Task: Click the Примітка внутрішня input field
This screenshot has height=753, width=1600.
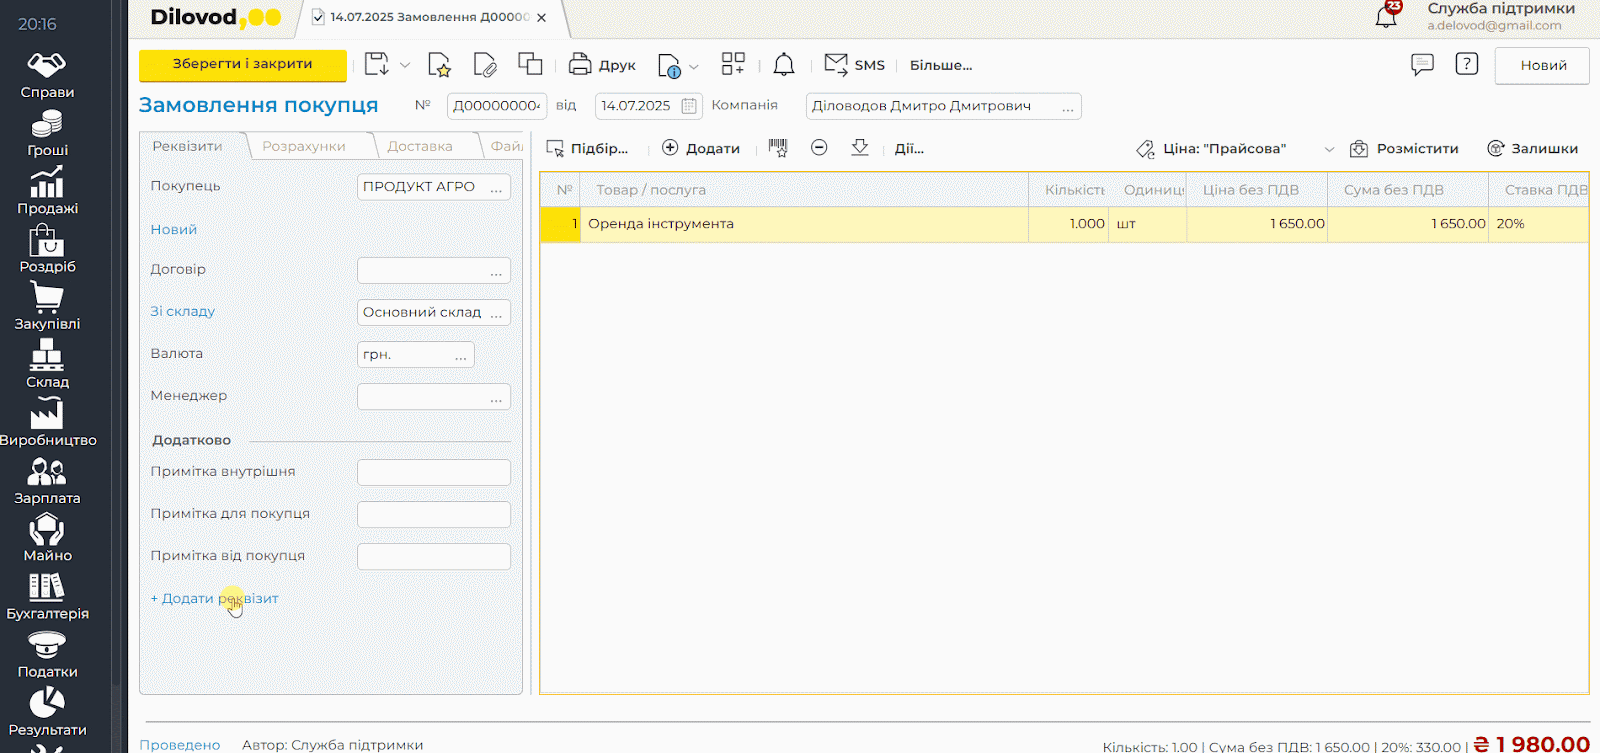Action: pyautogui.click(x=434, y=472)
